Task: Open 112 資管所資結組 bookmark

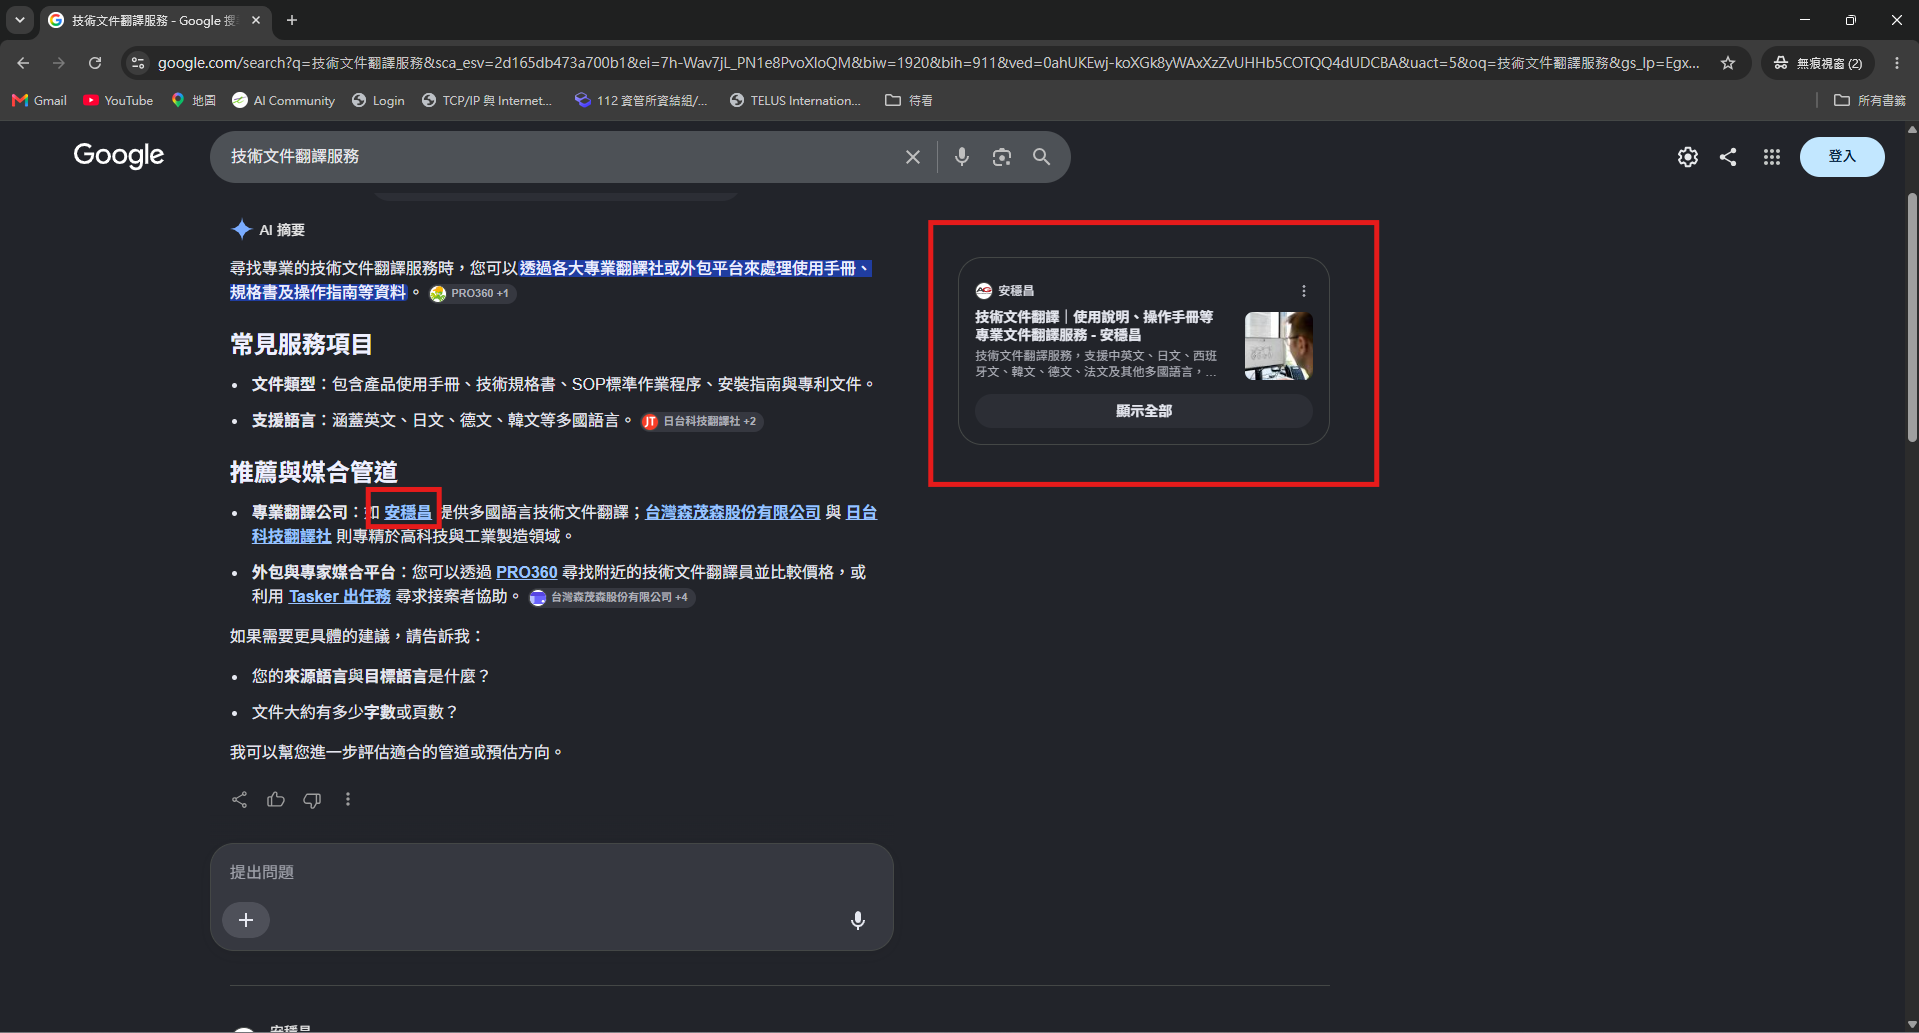Action: click(x=641, y=100)
